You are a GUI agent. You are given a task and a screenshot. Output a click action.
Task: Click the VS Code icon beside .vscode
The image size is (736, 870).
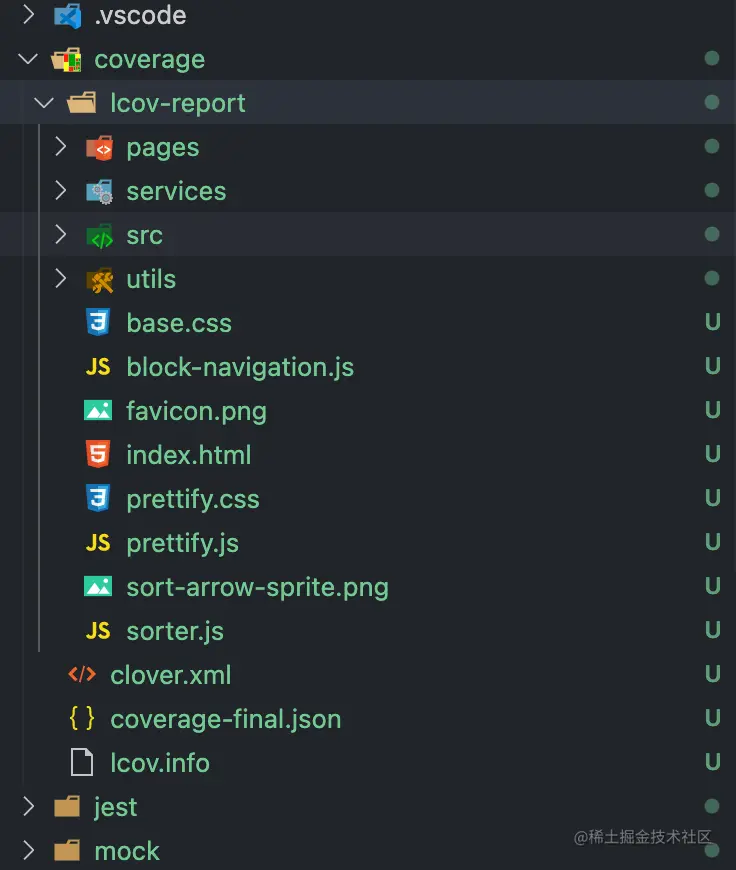click(x=67, y=16)
